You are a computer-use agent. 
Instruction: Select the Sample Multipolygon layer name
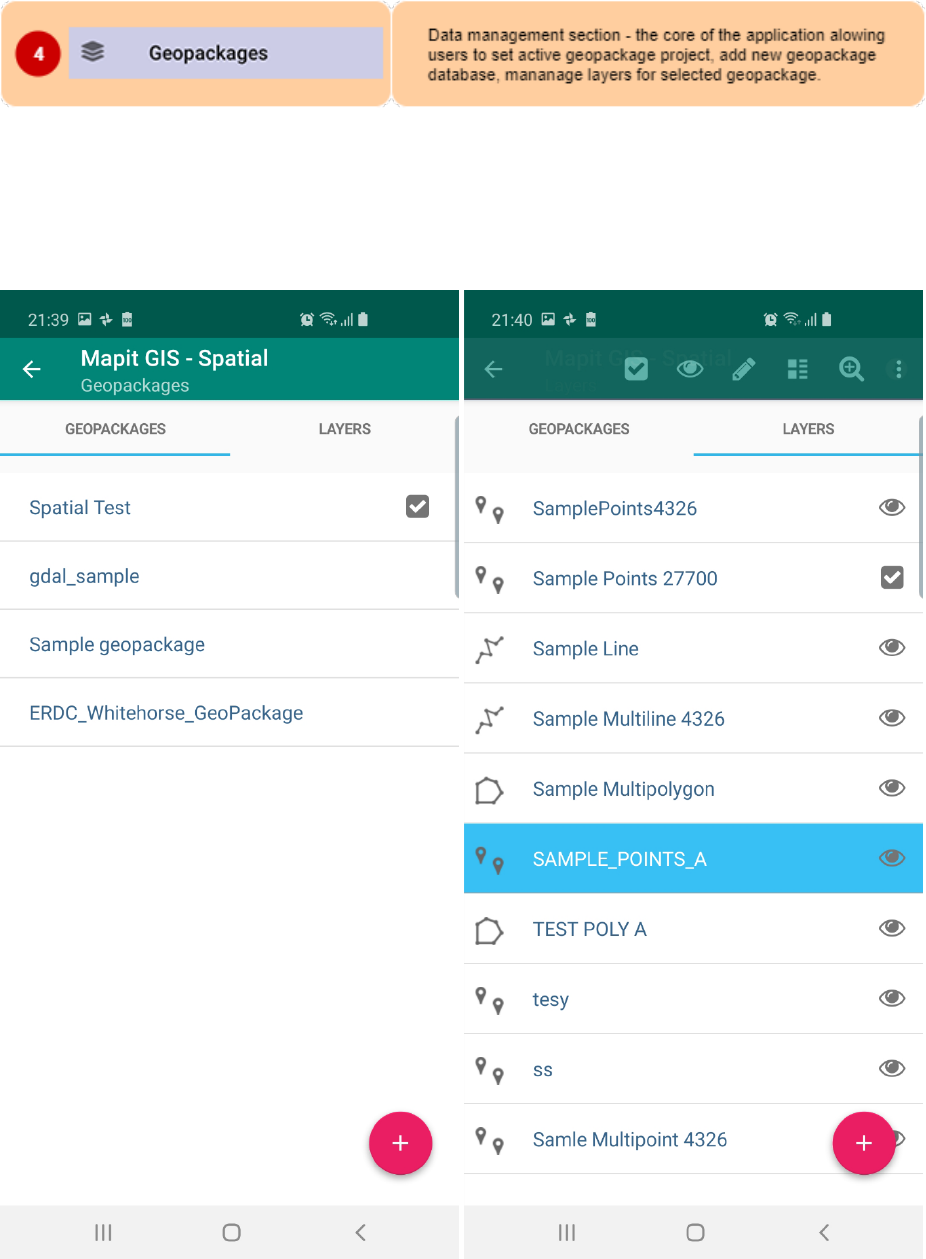(624, 789)
